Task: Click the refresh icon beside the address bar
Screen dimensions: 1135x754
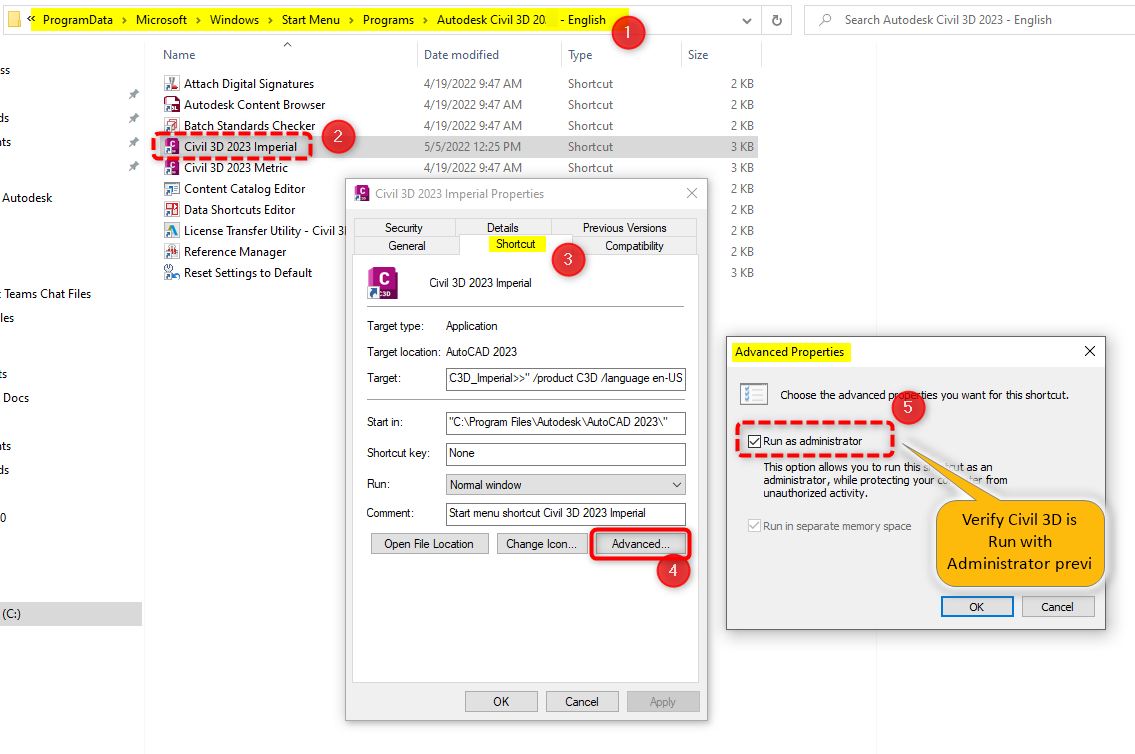Action: tap(777, 19)
